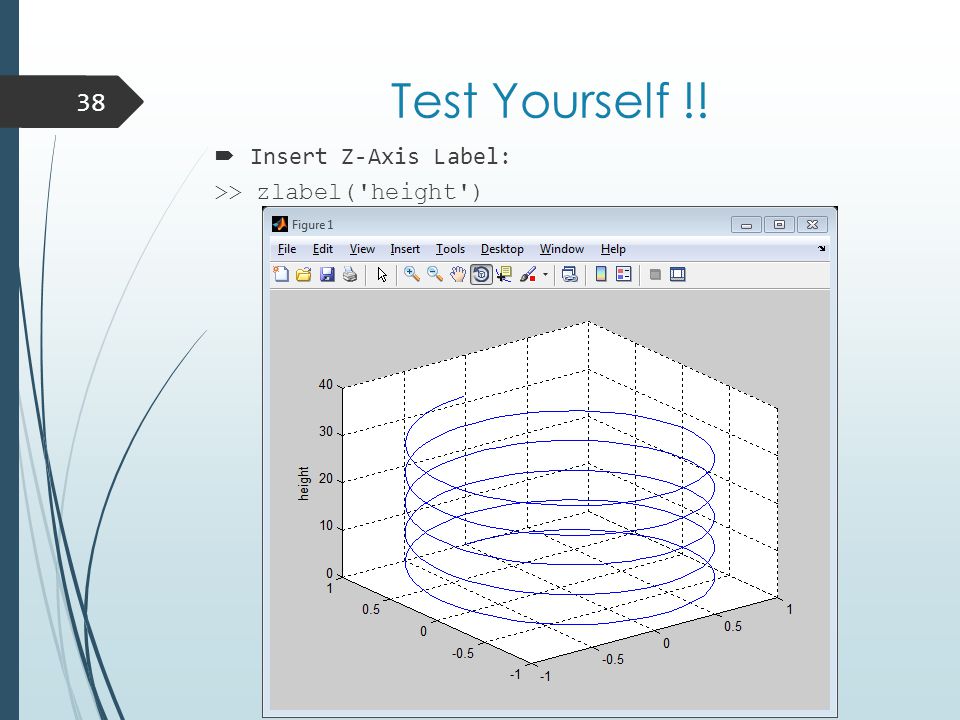Open the Window menu
960x720 pixels.
561,249
